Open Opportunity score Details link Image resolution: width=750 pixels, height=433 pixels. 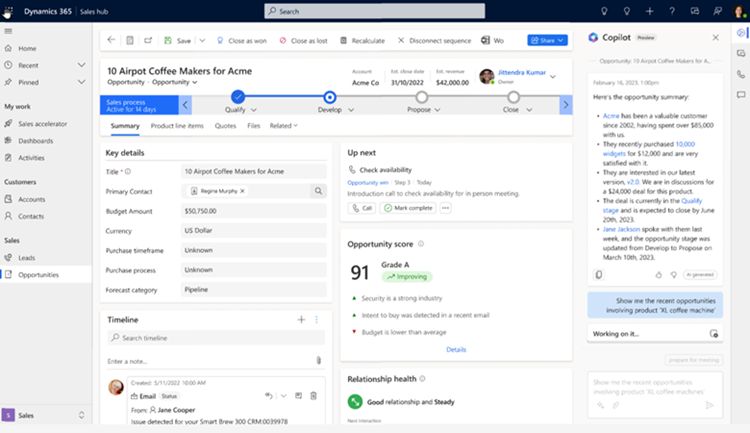456,349
